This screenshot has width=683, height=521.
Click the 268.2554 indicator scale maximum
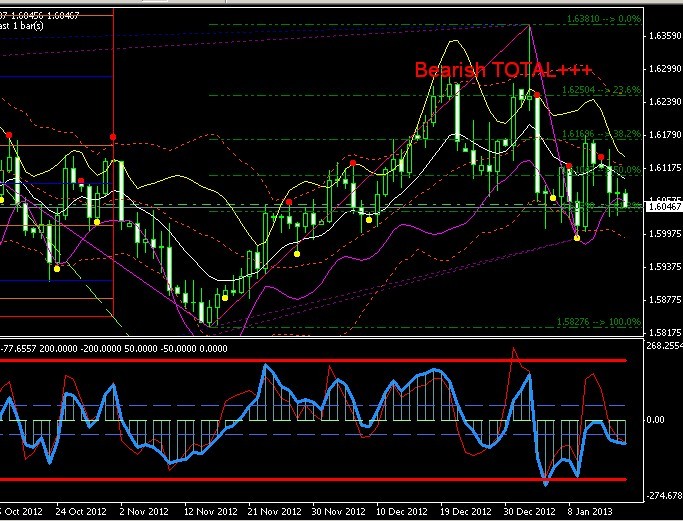coord(665,345)
